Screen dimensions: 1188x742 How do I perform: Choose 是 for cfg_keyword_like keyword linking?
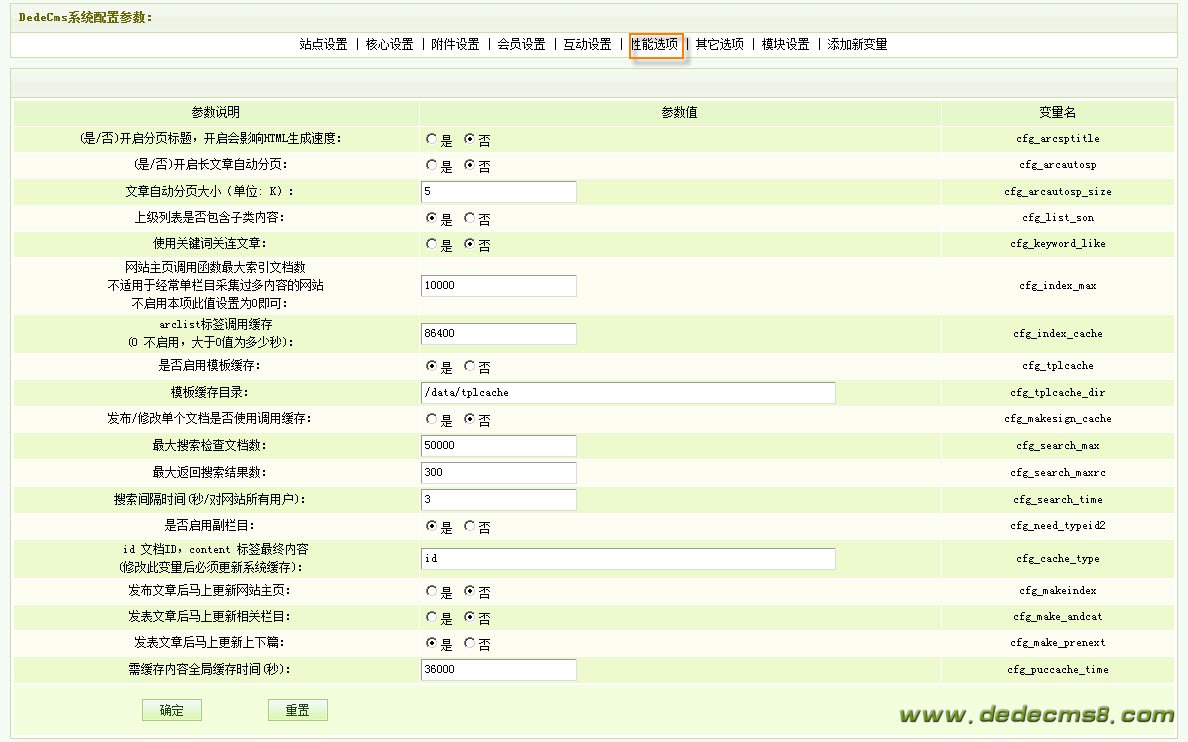(432, 244)
